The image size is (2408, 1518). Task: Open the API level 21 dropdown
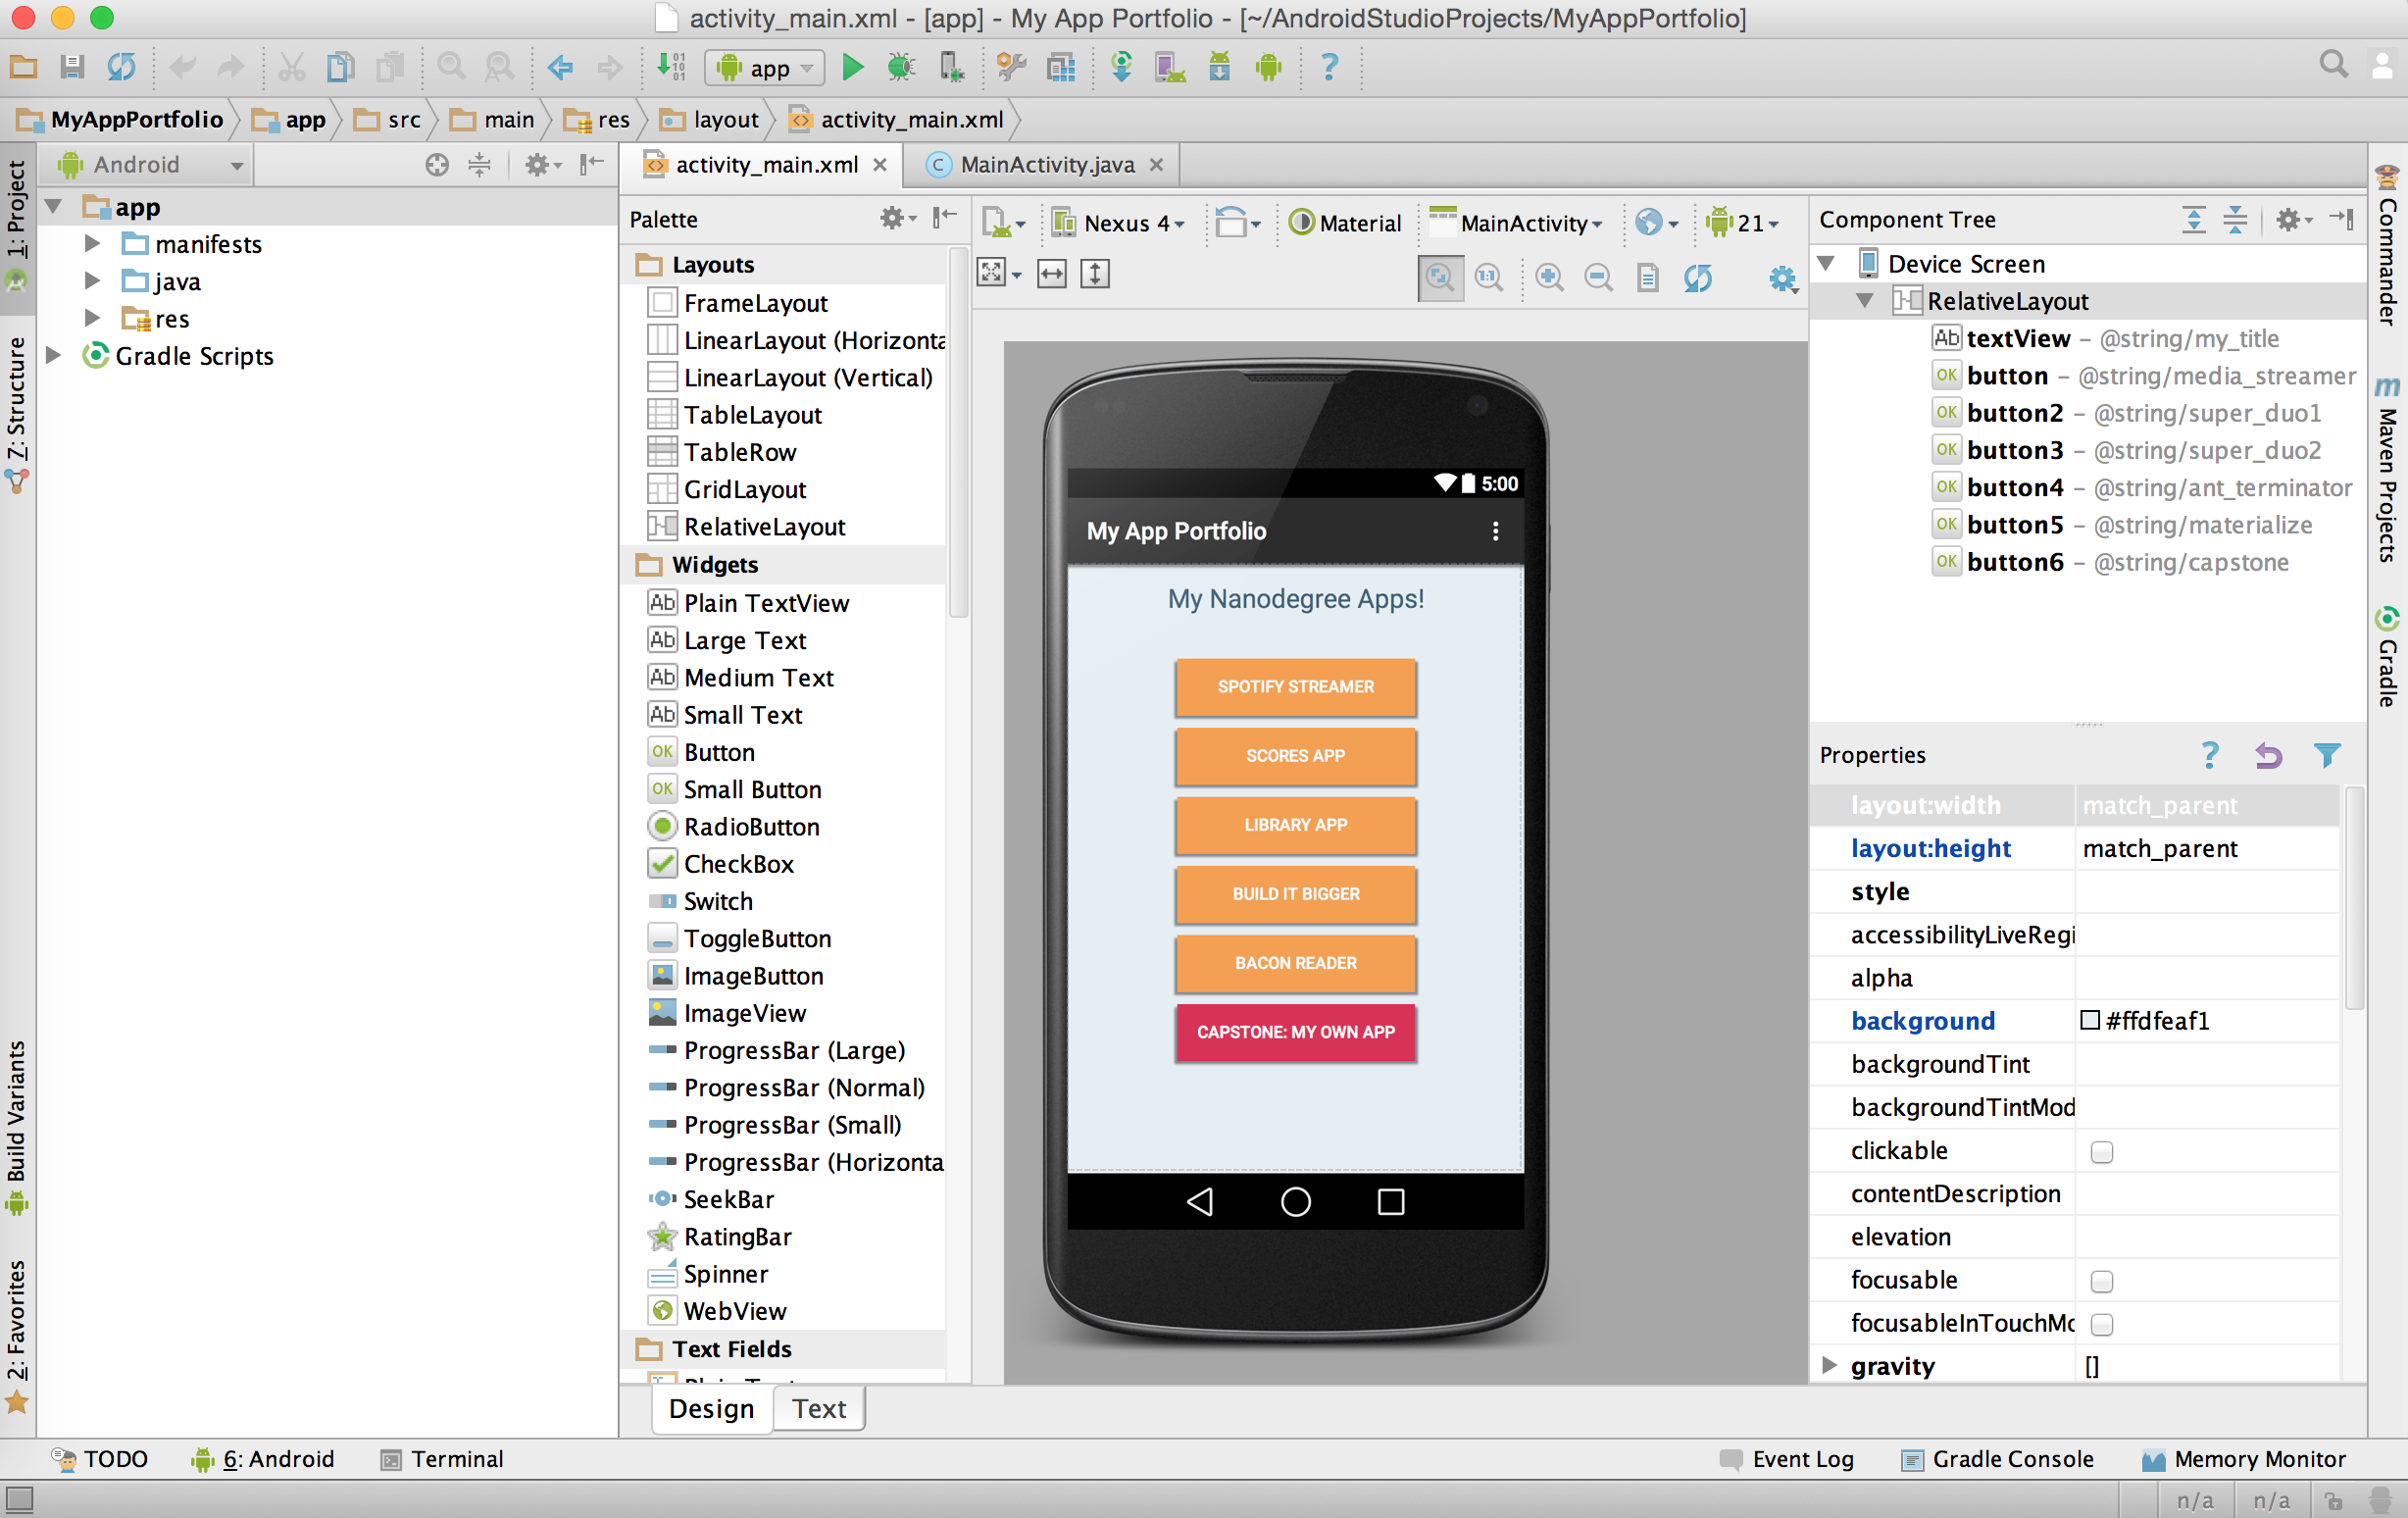coord(1742,223)
